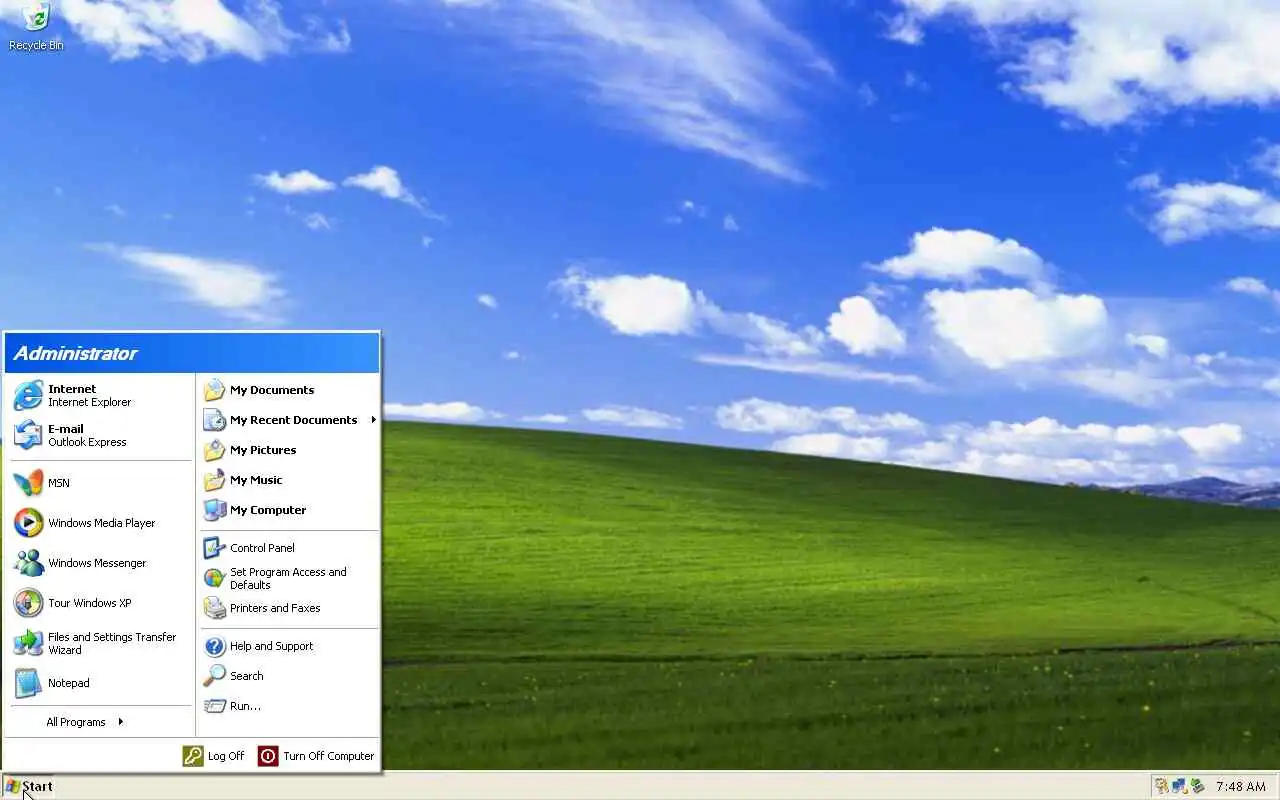Open Windows Messenger
The width and height of the screenshot is (1280, 800).
(100, 563)
